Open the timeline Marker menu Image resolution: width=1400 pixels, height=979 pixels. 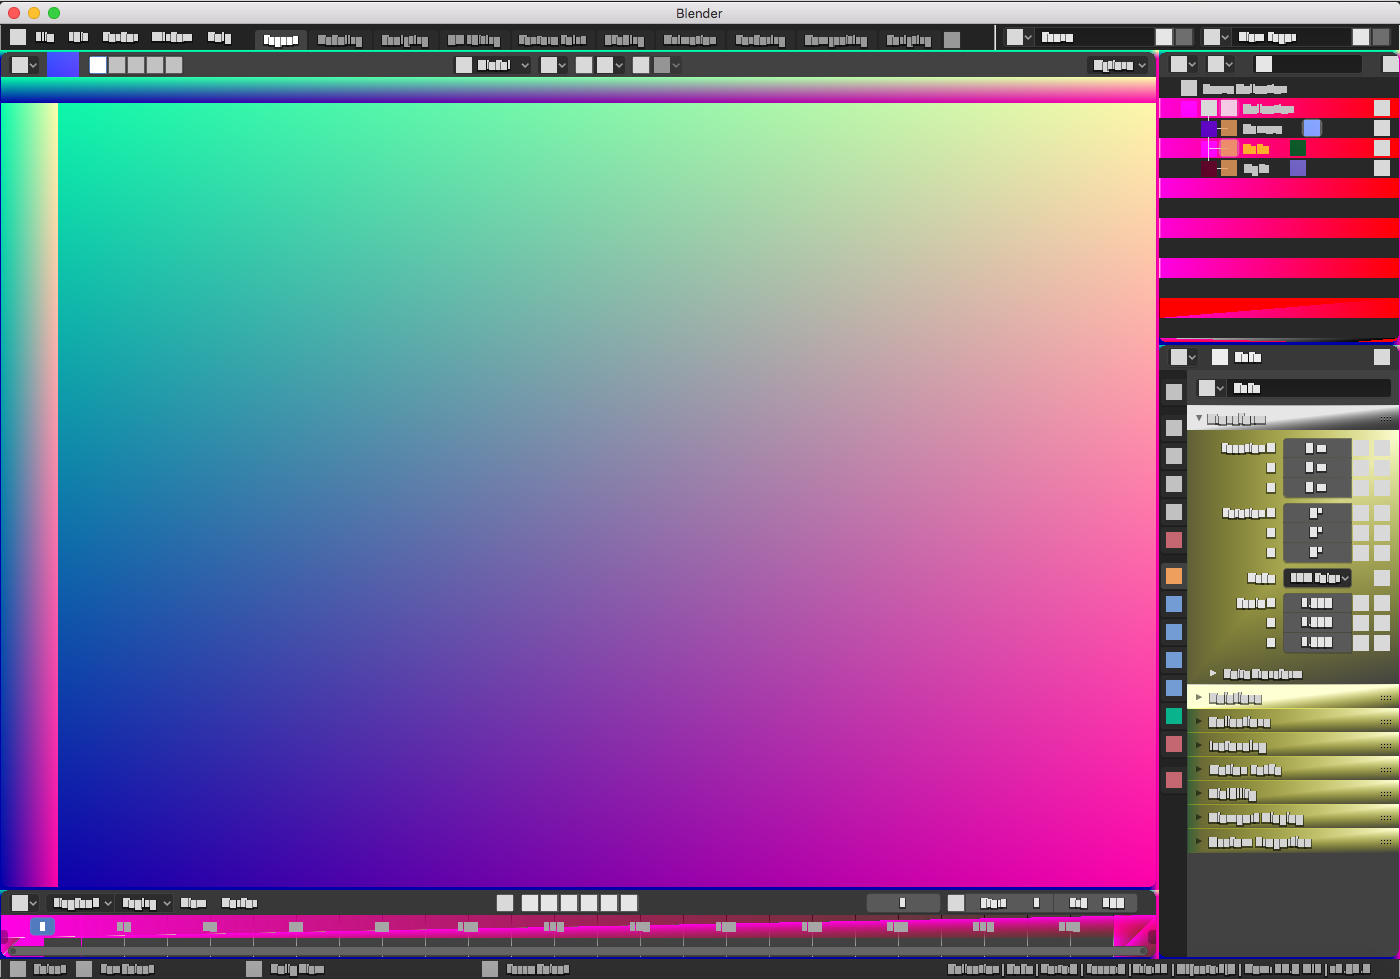239,903
